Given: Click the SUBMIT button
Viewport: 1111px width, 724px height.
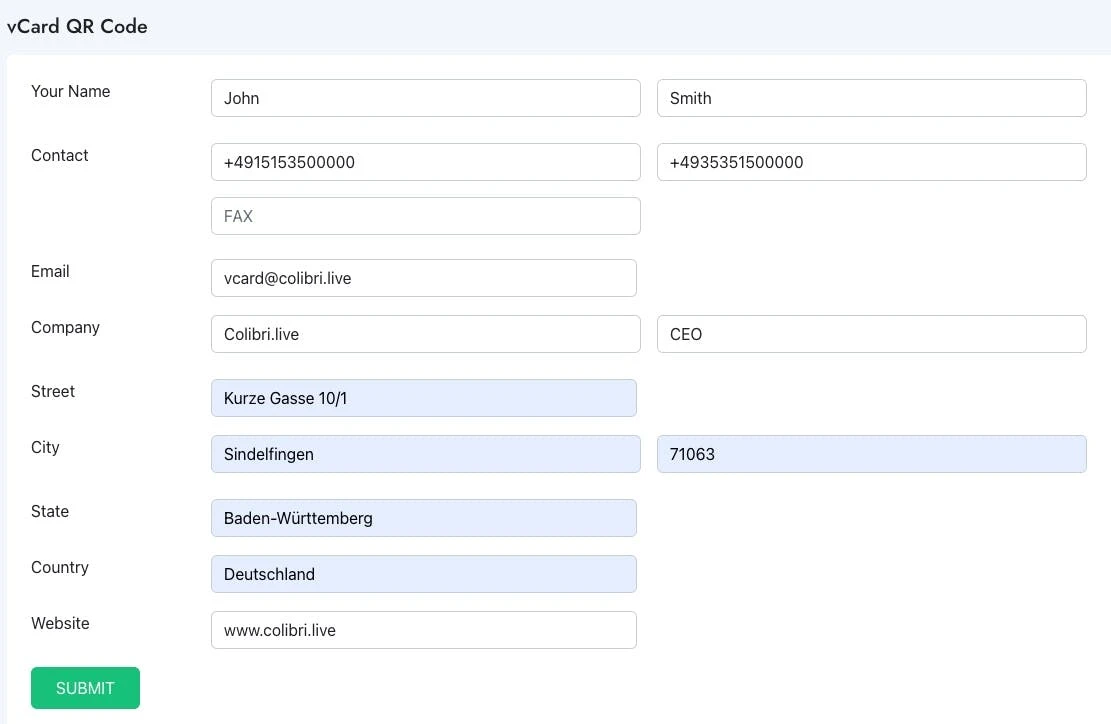Looking at the screenshot, I should point(85,688).
